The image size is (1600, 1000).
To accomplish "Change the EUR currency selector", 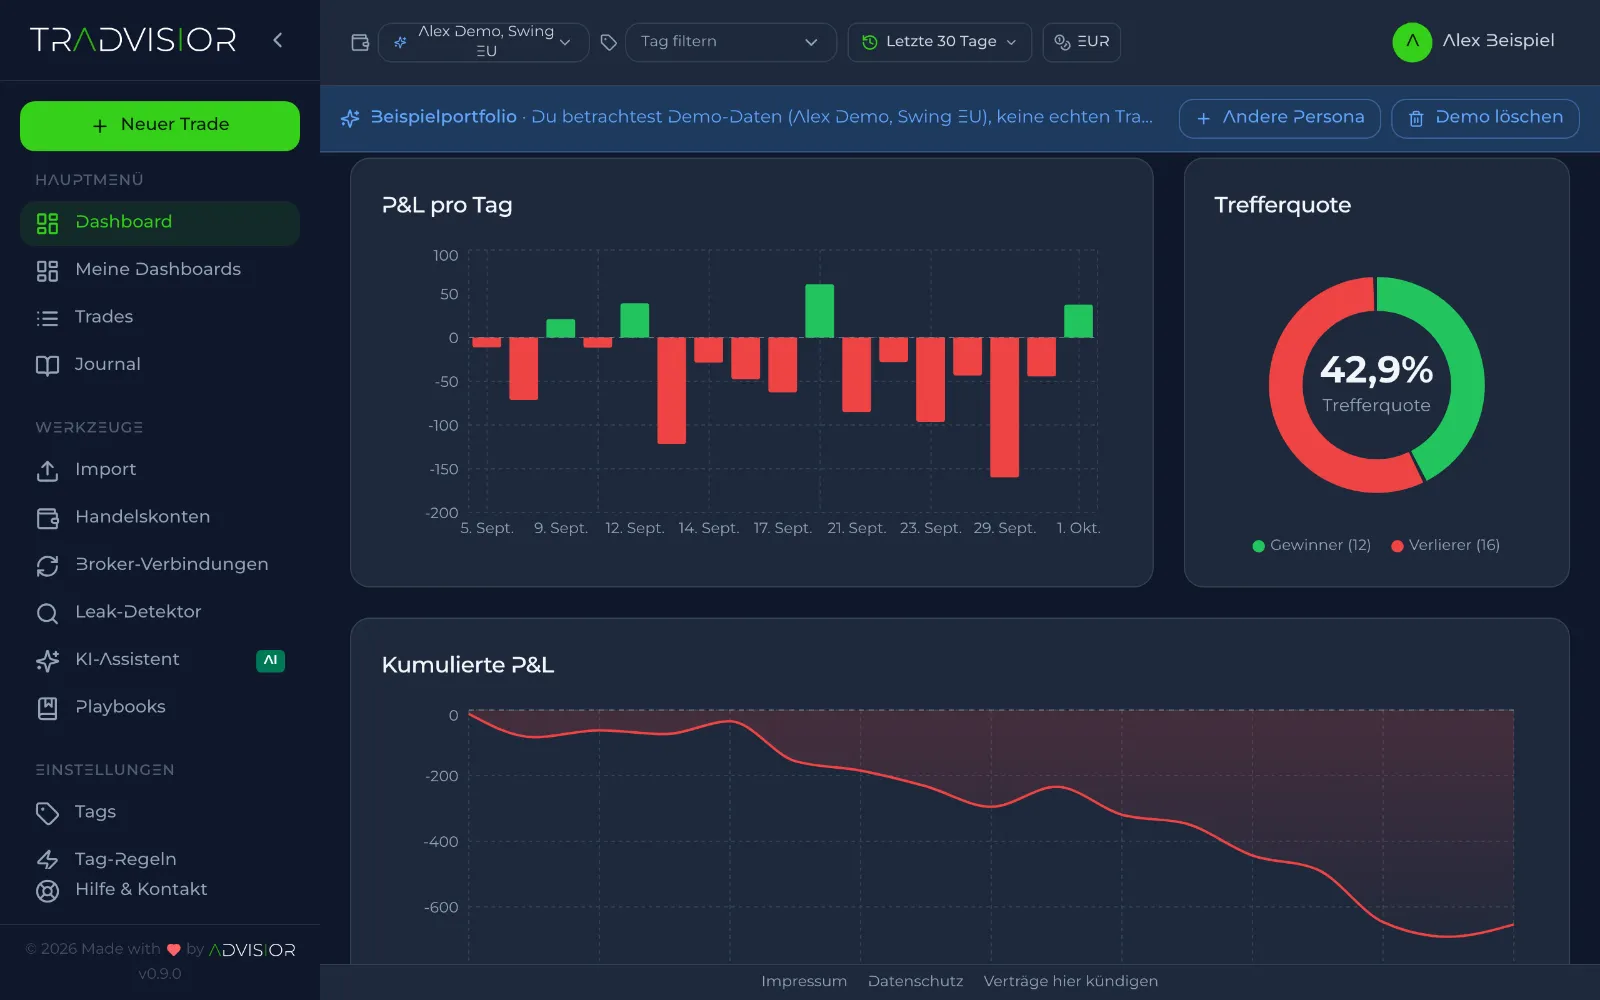I will pyautogui.click(x=1081, y=42).
